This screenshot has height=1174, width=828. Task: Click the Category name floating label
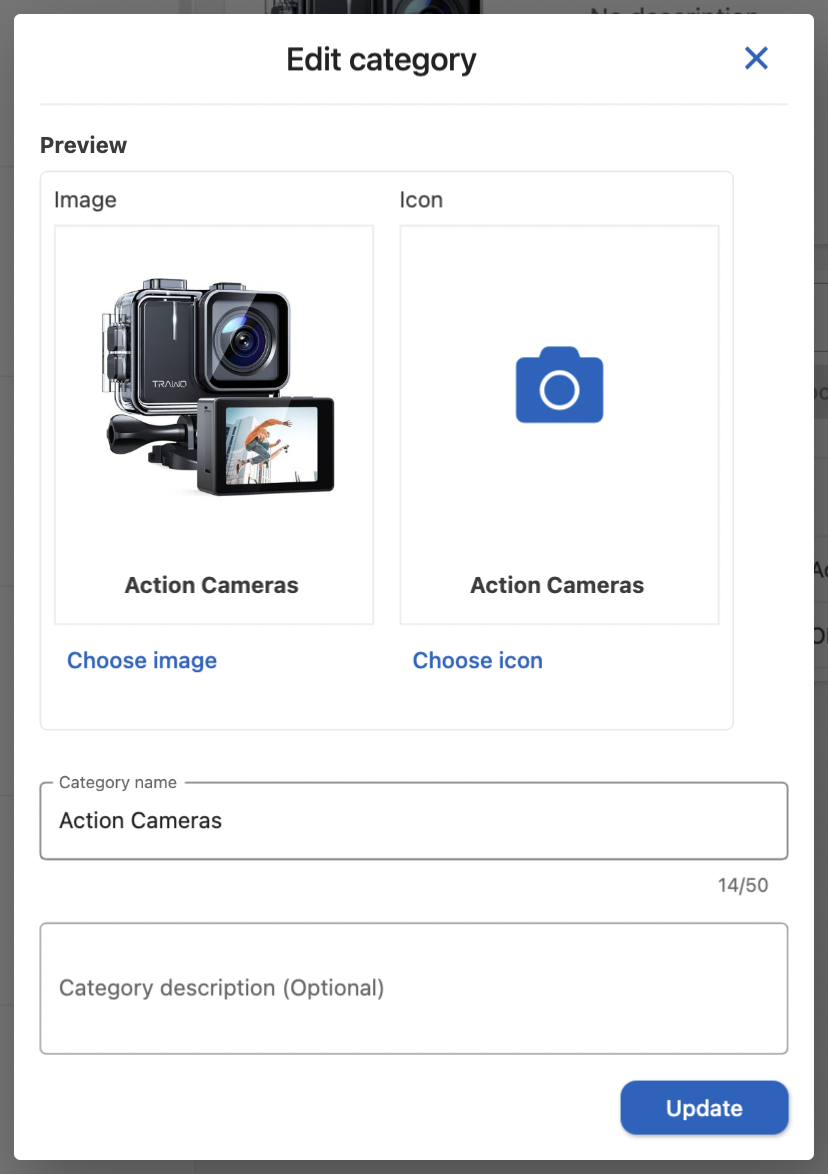point(118,783)
